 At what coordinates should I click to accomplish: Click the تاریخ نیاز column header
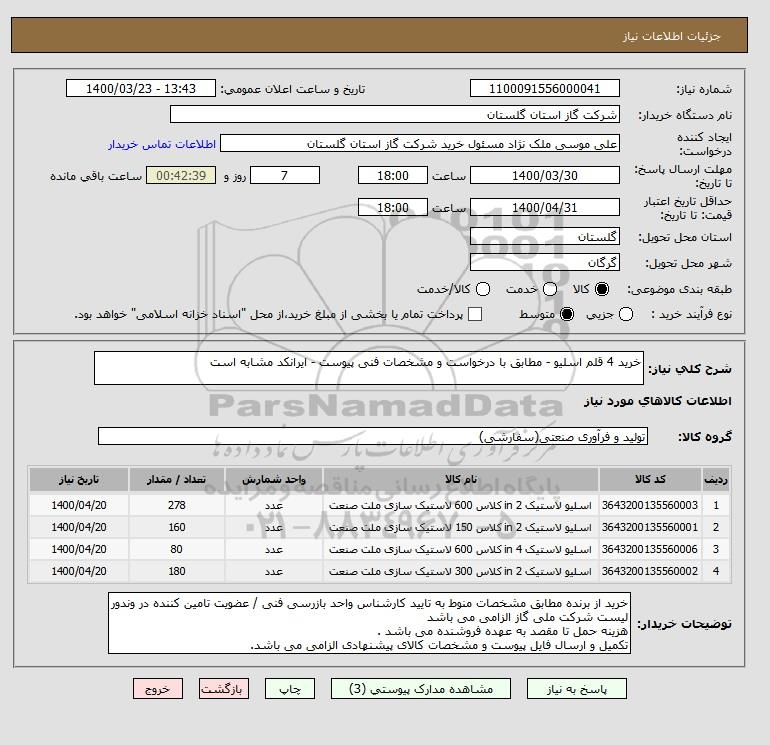(x=79, y=479)
